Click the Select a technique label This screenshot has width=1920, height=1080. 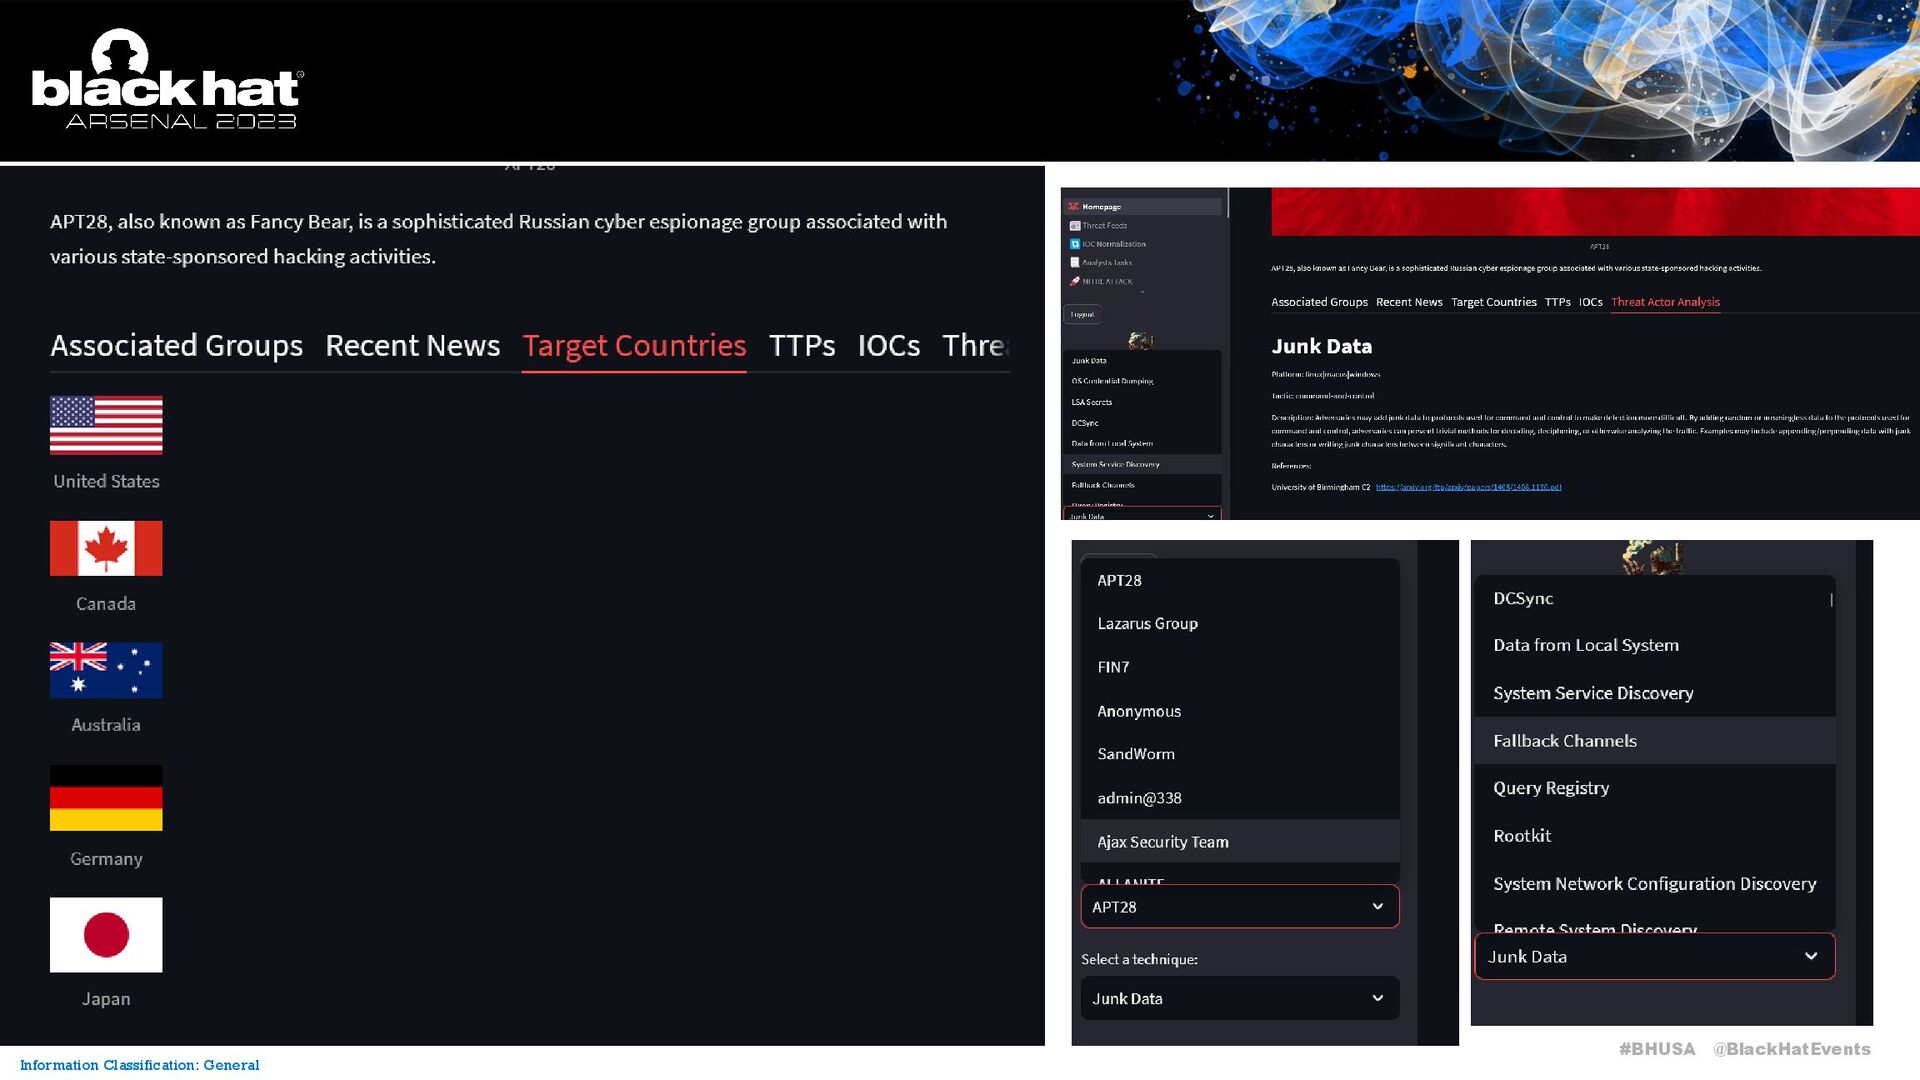click(x=1139, y=959)
